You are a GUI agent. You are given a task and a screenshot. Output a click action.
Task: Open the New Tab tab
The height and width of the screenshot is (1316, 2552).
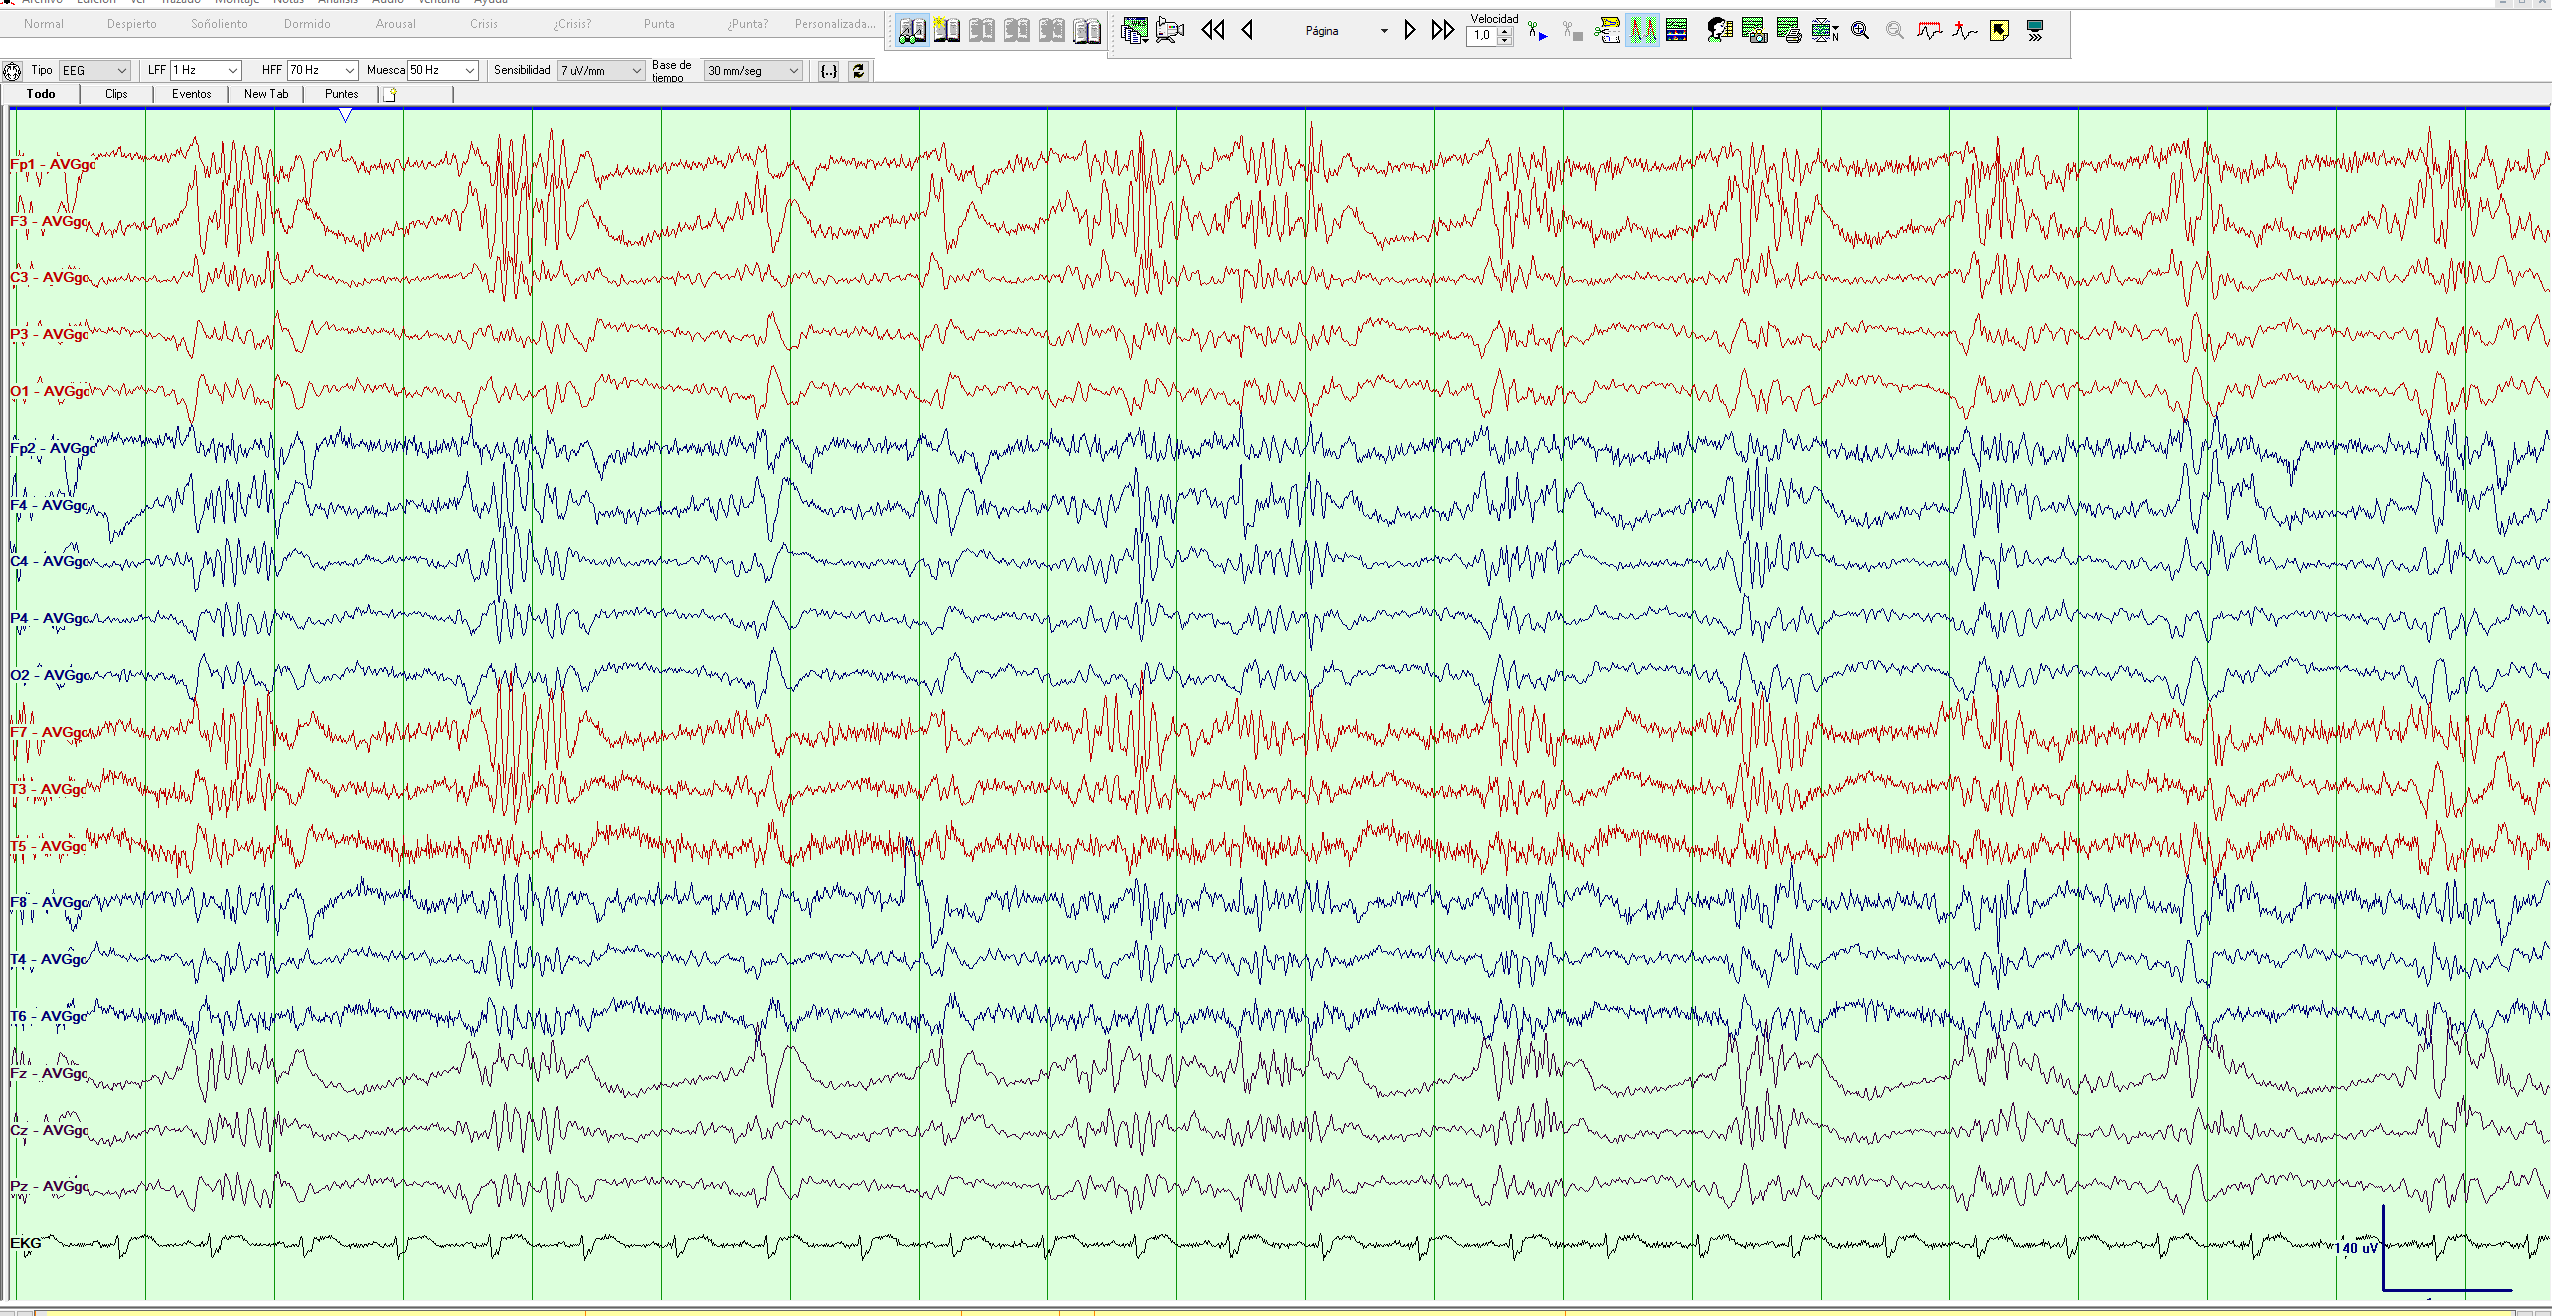coord(266,94)
